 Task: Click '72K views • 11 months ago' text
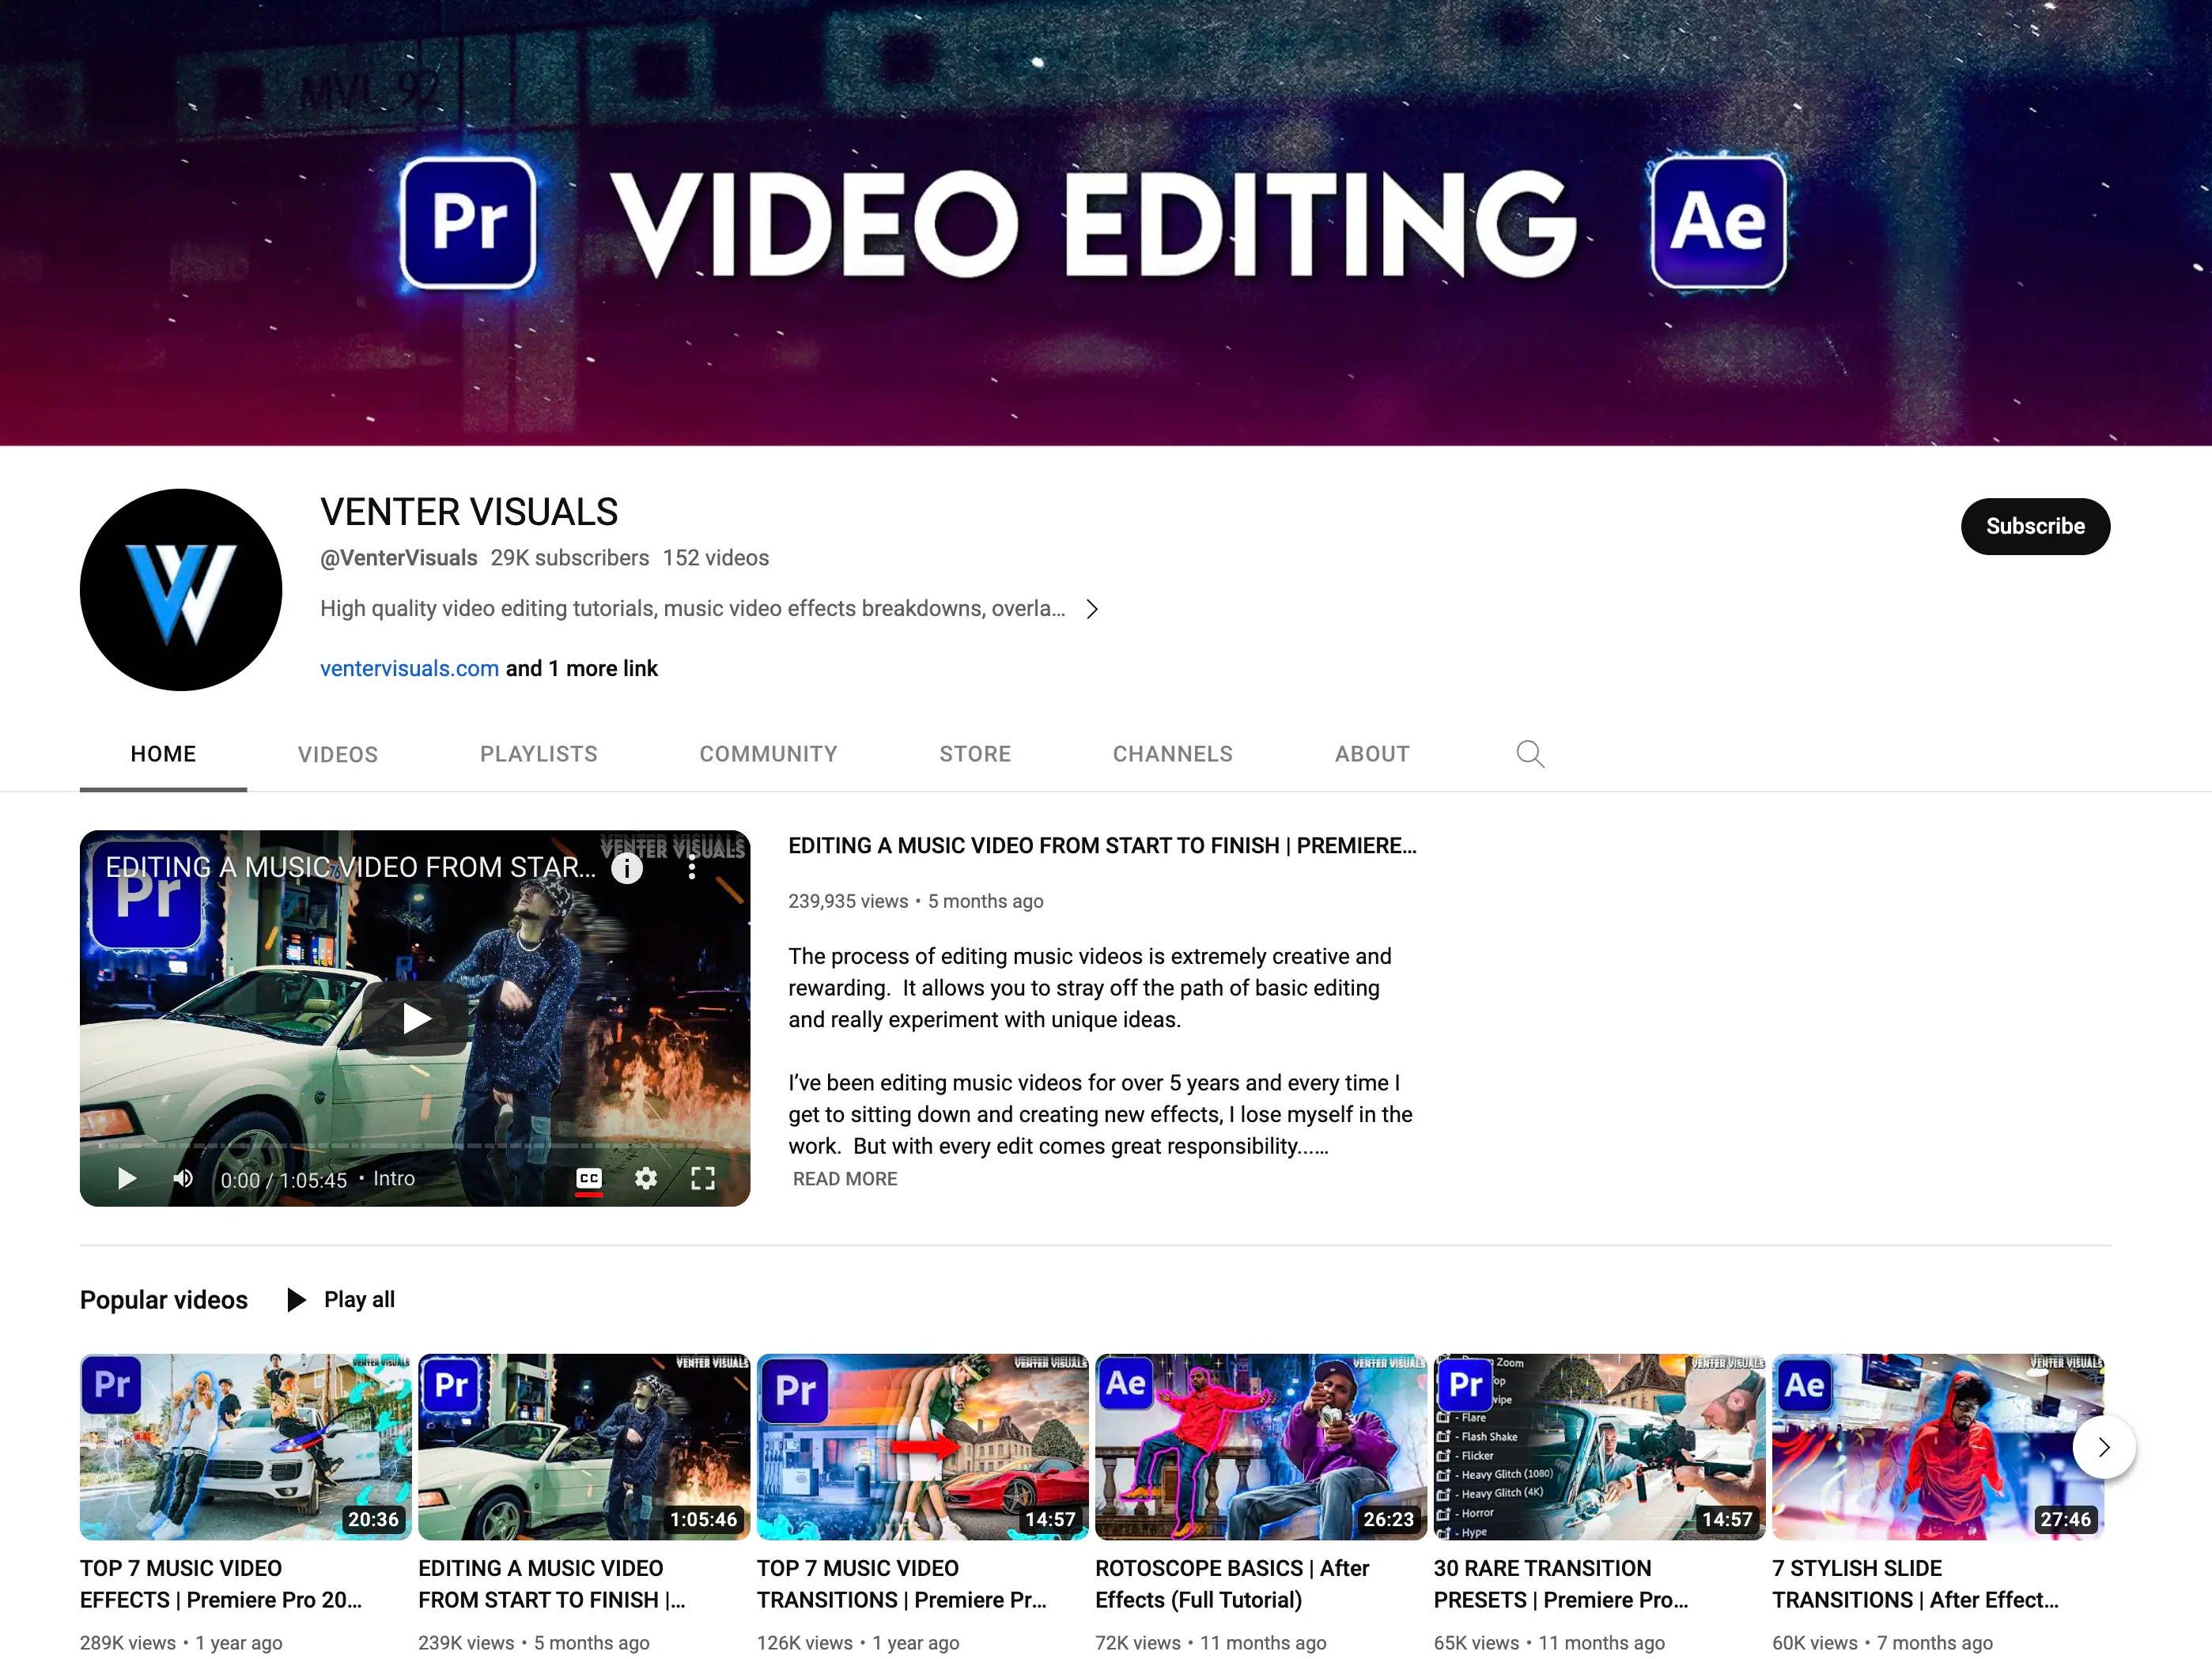pos(1211,1643)
